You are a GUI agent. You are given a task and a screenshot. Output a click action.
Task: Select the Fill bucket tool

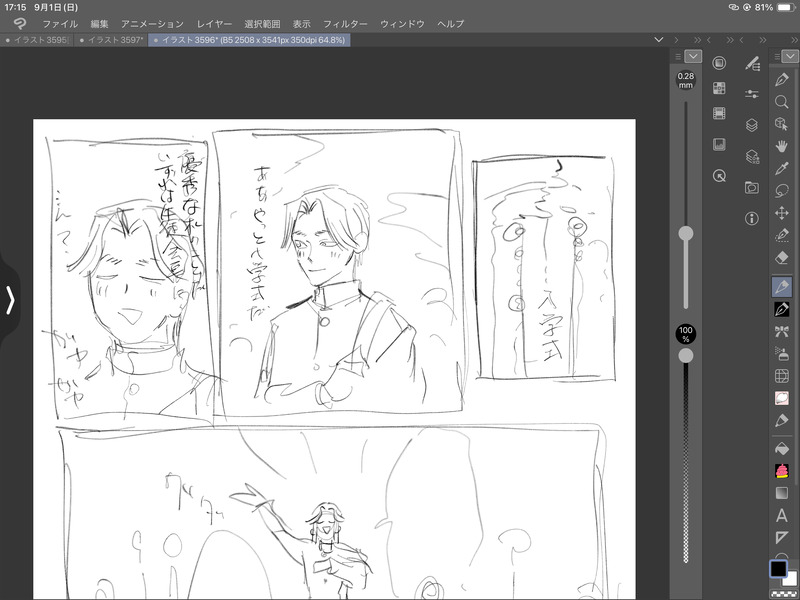click(x=781, y=449)
